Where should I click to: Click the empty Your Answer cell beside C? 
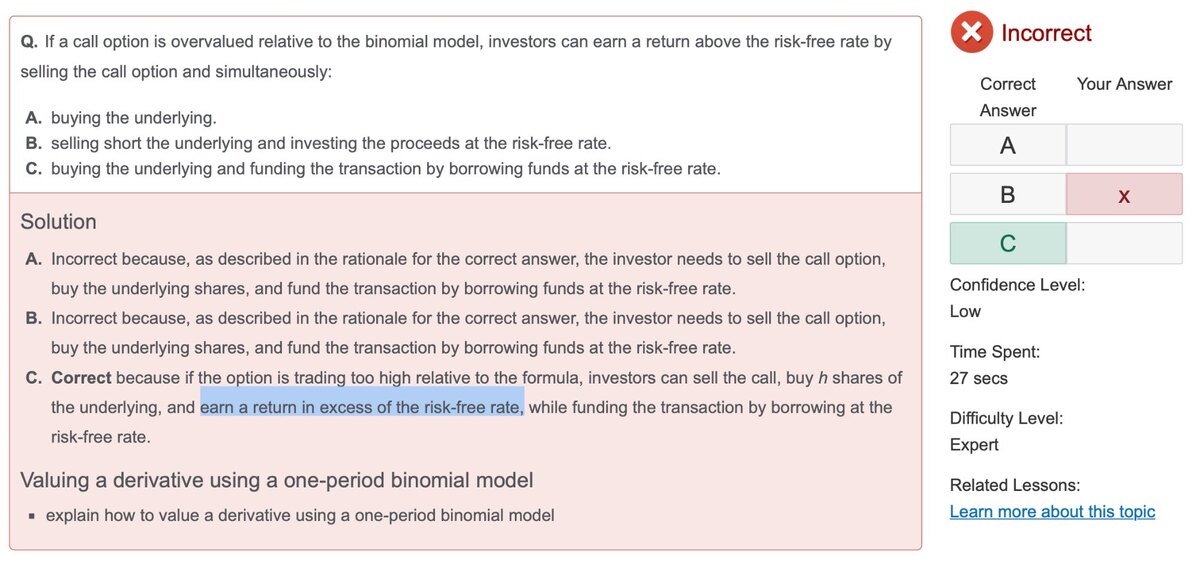tap(1124, 243)
